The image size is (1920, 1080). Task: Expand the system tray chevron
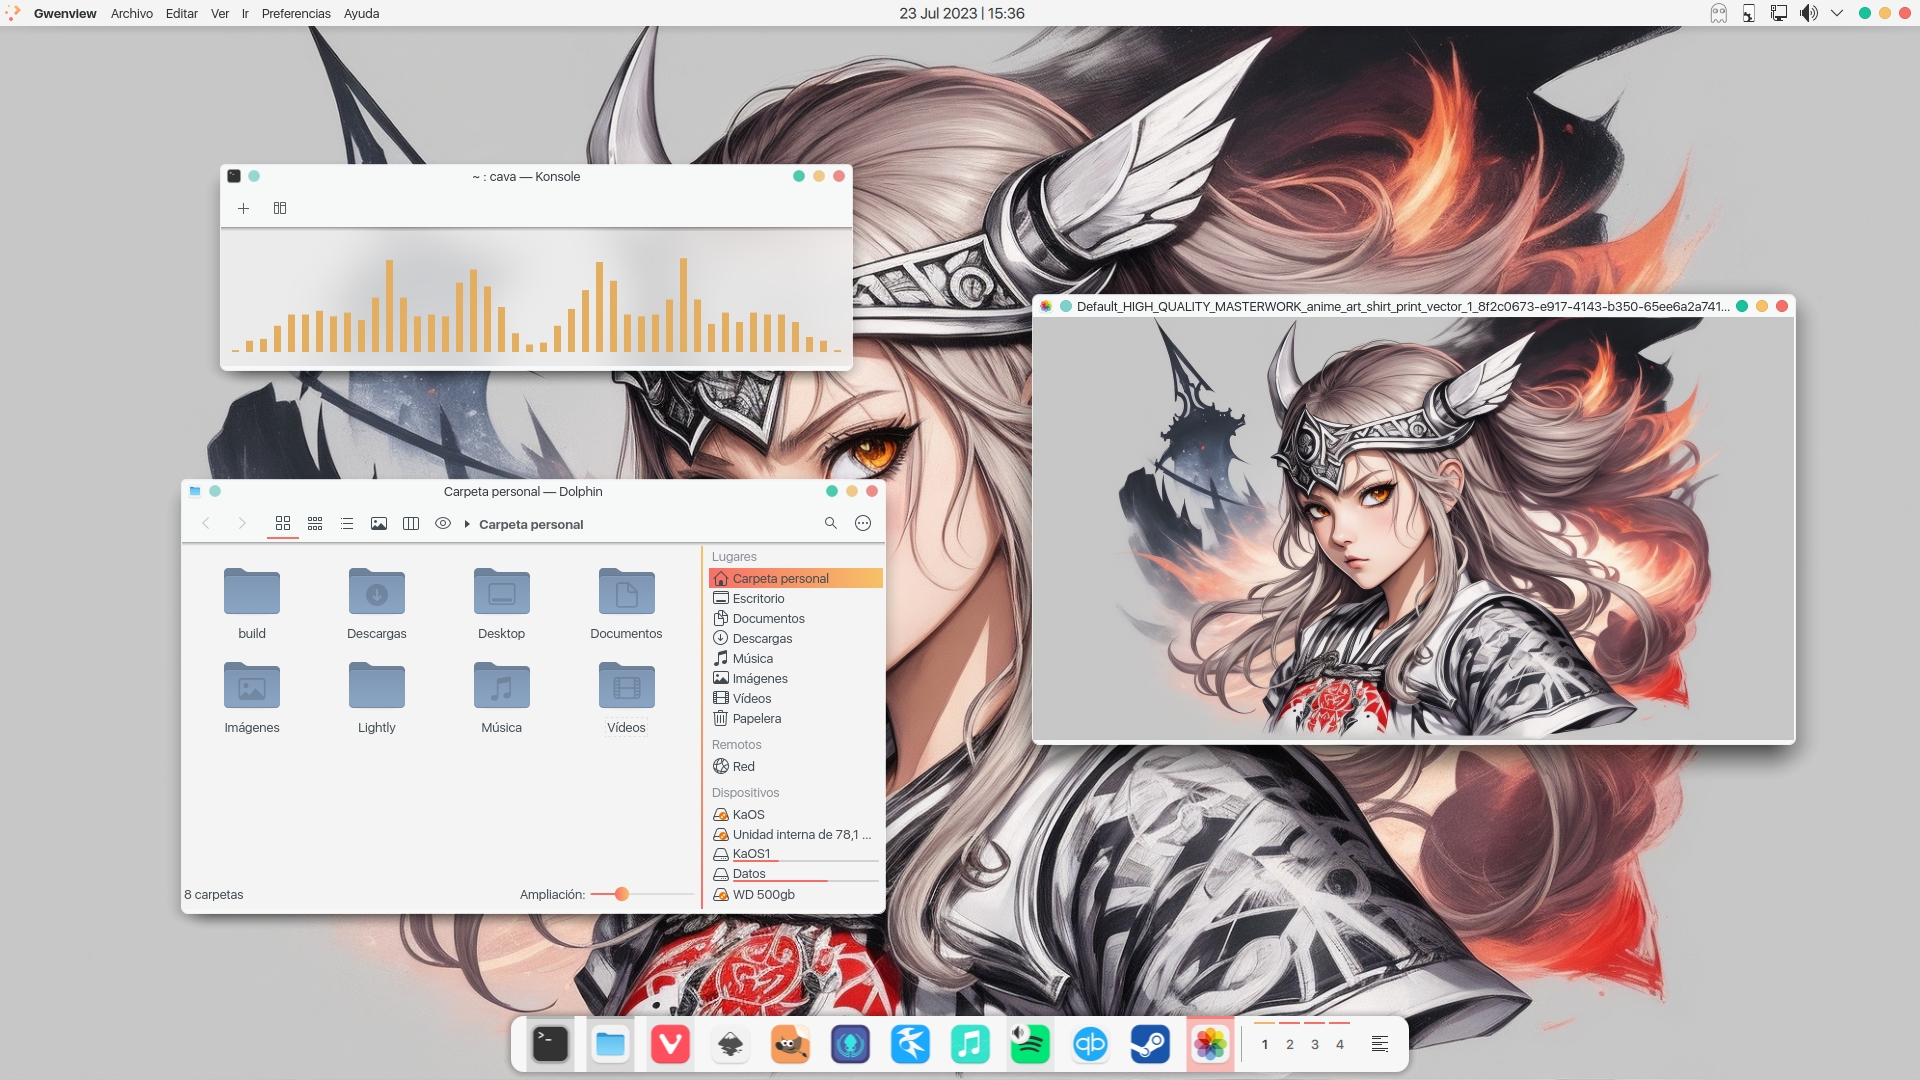(x=1836, y=13)
